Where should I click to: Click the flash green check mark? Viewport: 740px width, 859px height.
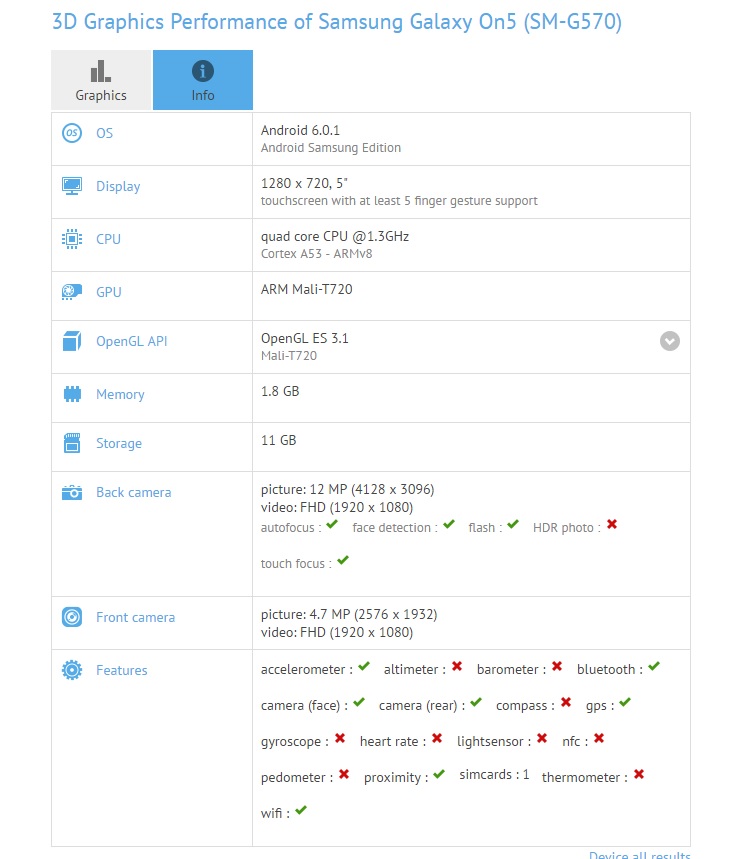[513, 525]
